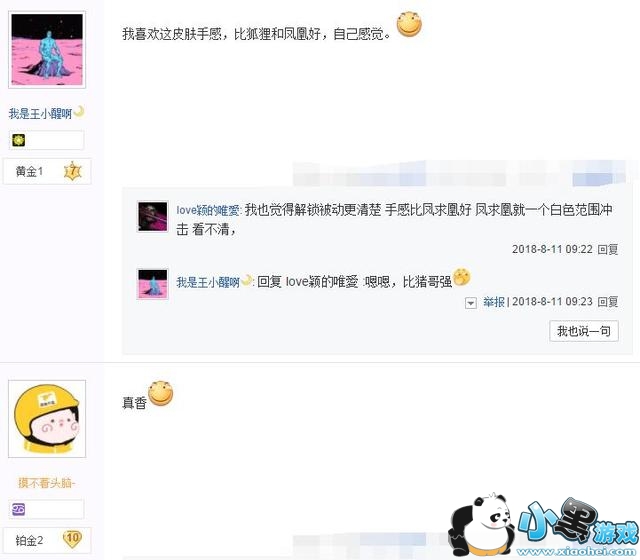The height and width of the screenshot is (560, 640).
Task: Click the 我也说一句 button
Action: [x=584, y=331]
